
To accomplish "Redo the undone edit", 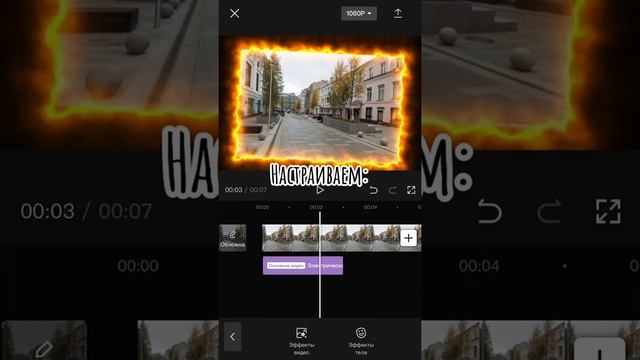I will click(392, 190).
